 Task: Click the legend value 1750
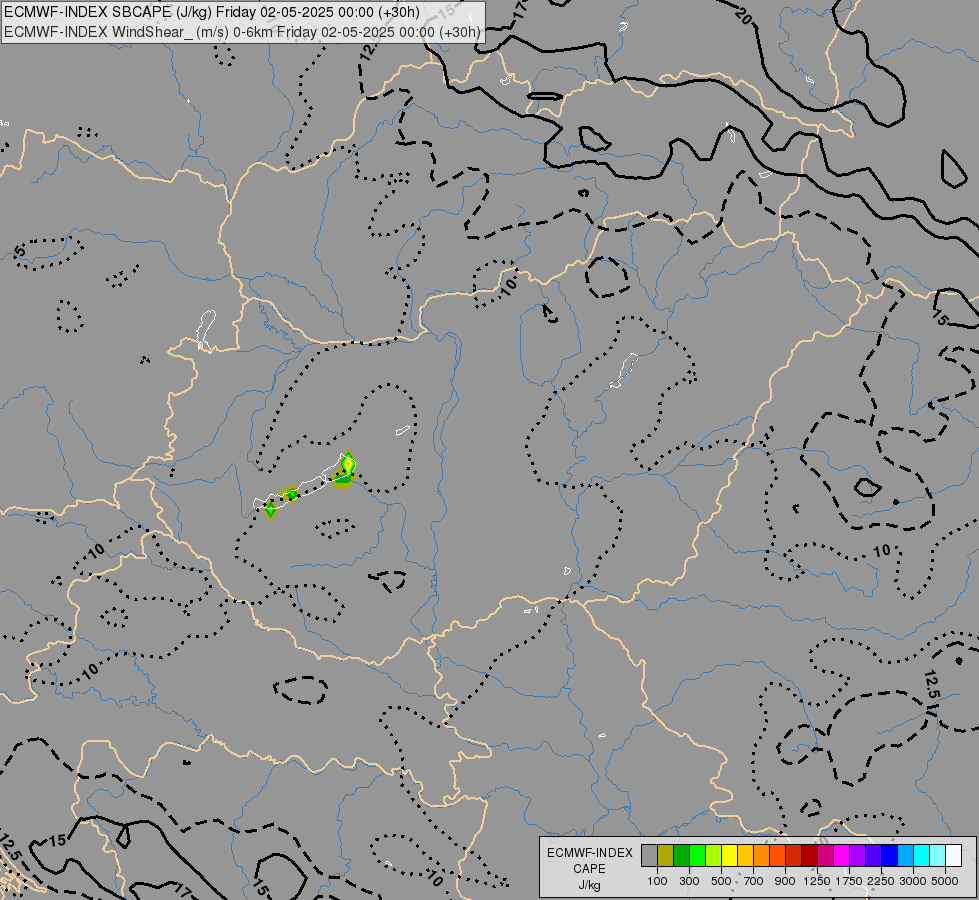click(x=849, y=881)
